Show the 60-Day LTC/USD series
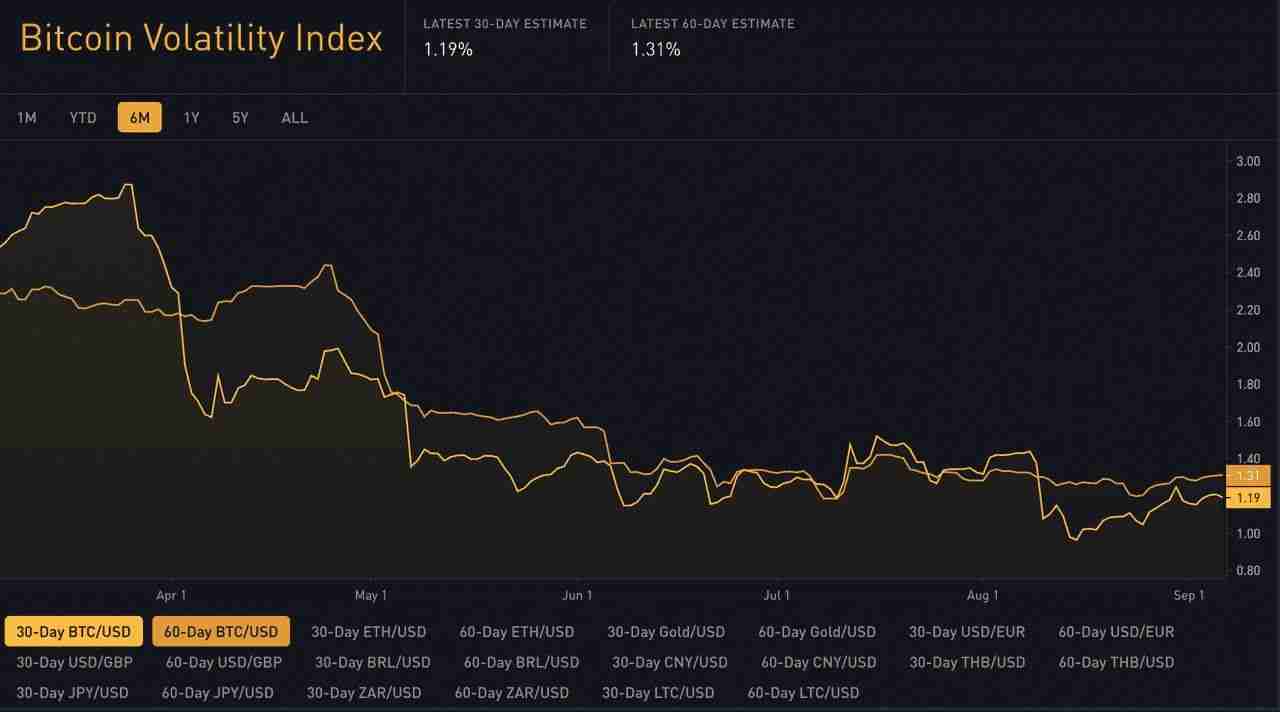This screenshot has height=712, width=1280. click(803, 692)
